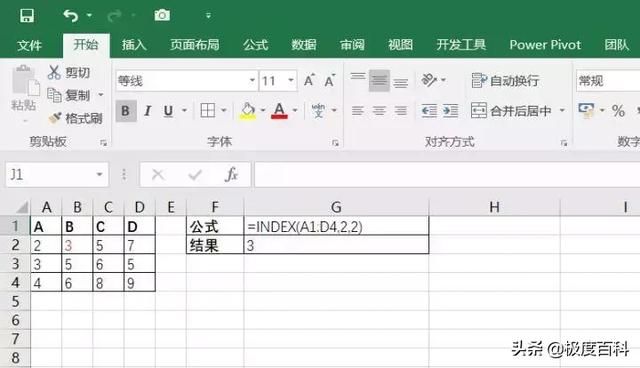Click the align right icon
The image size is (640, 368).
click(x=401, y=111)
